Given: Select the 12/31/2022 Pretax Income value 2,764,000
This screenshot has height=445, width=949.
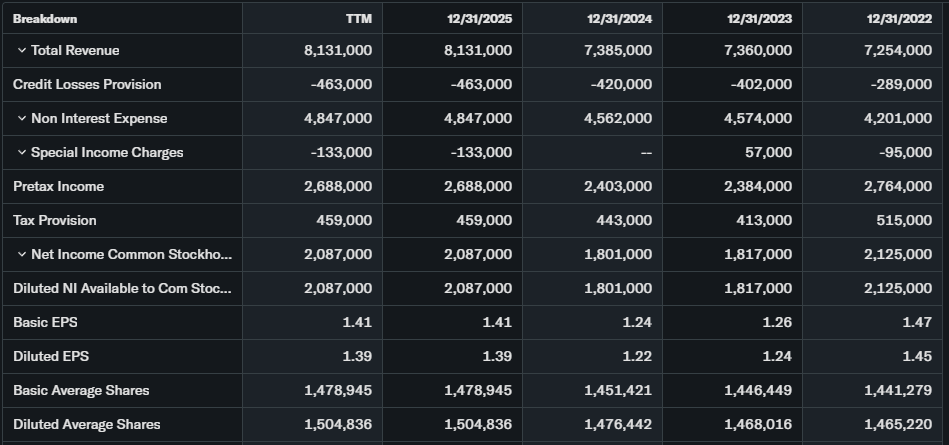Looking at the screenshot, I should (898, 187).
